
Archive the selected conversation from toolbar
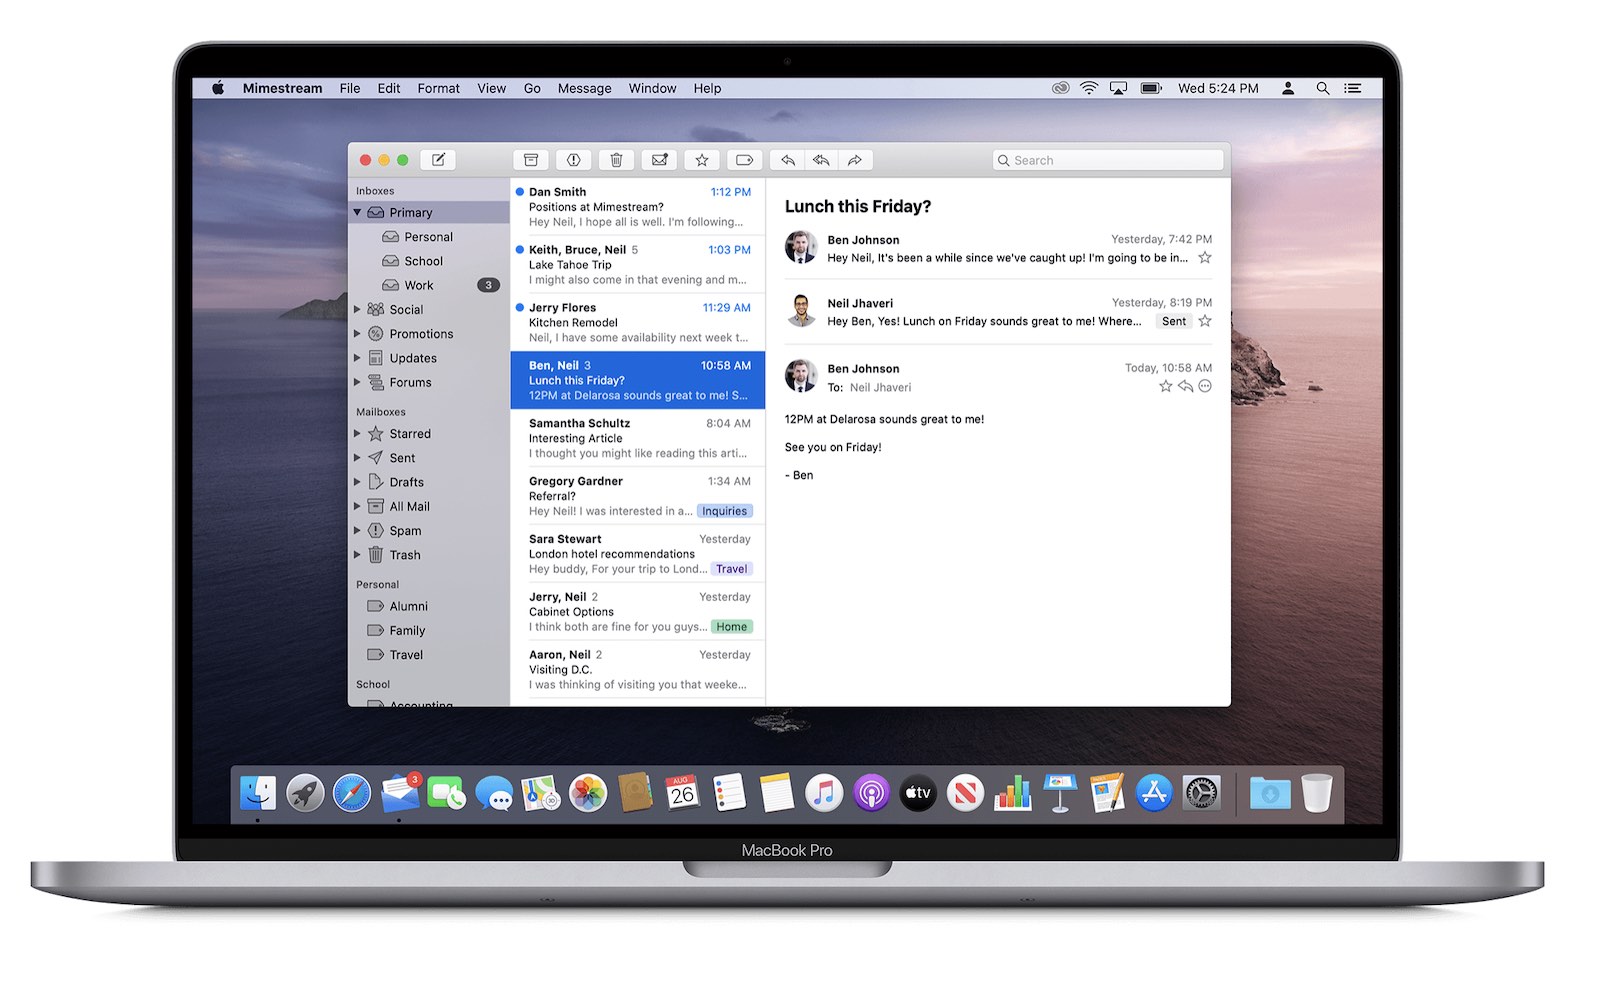point(531,160)
